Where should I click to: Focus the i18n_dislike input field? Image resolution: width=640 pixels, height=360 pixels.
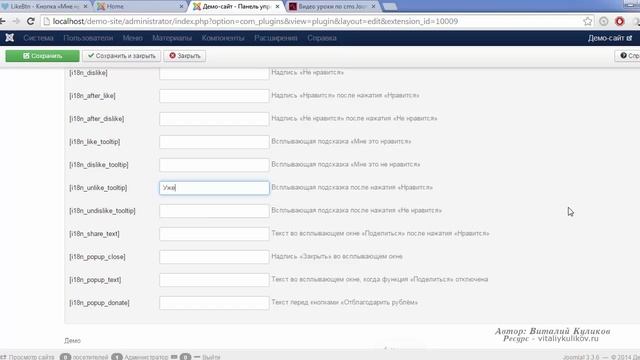(214, 73)
